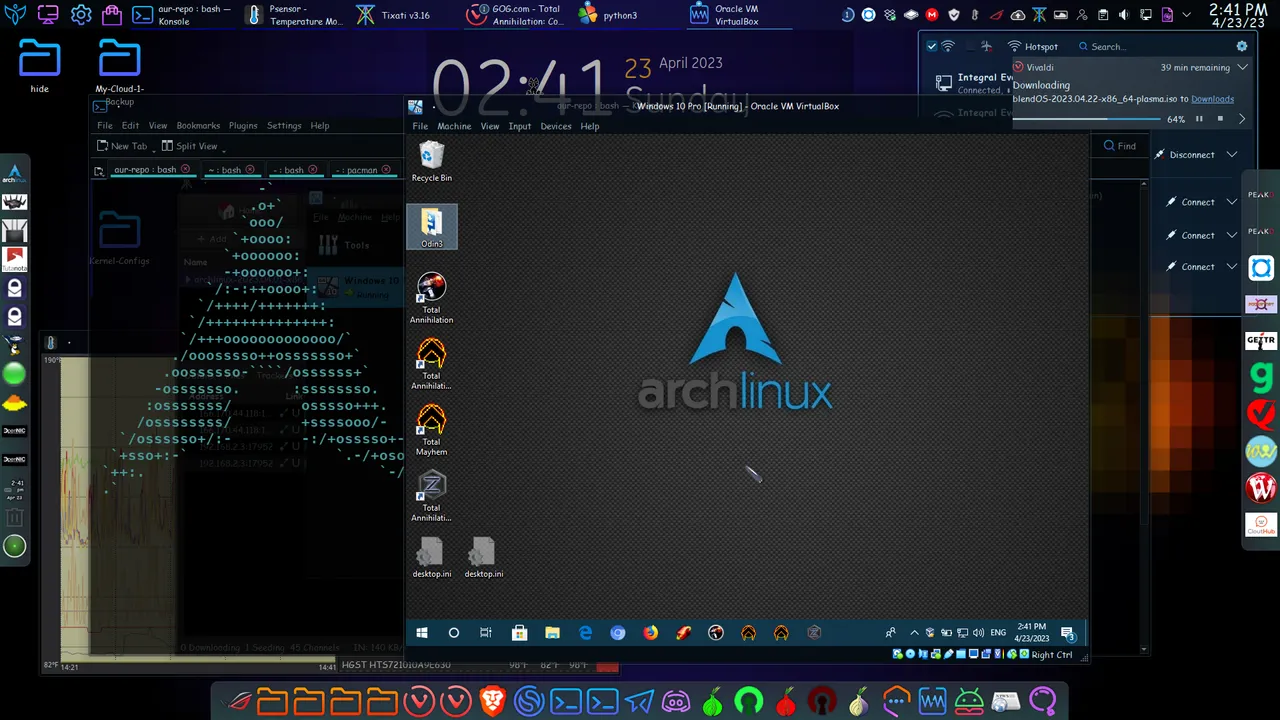Open Plugins menu in Konsole
This screenshot has width=1280, height=720.
tap(243, 126)
